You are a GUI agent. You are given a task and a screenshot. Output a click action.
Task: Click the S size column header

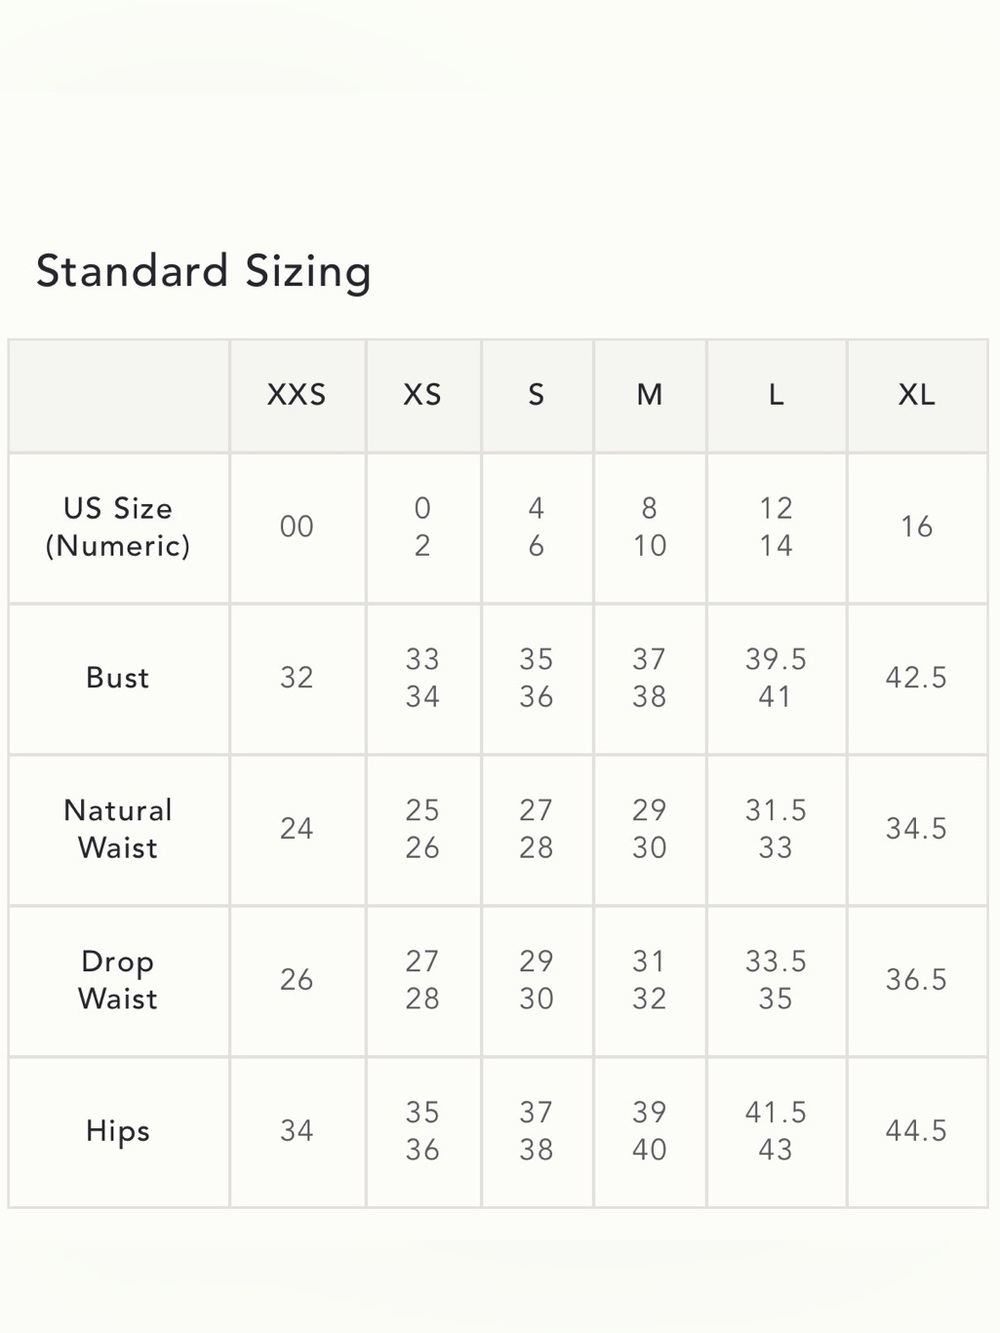(x=536, y=395)
